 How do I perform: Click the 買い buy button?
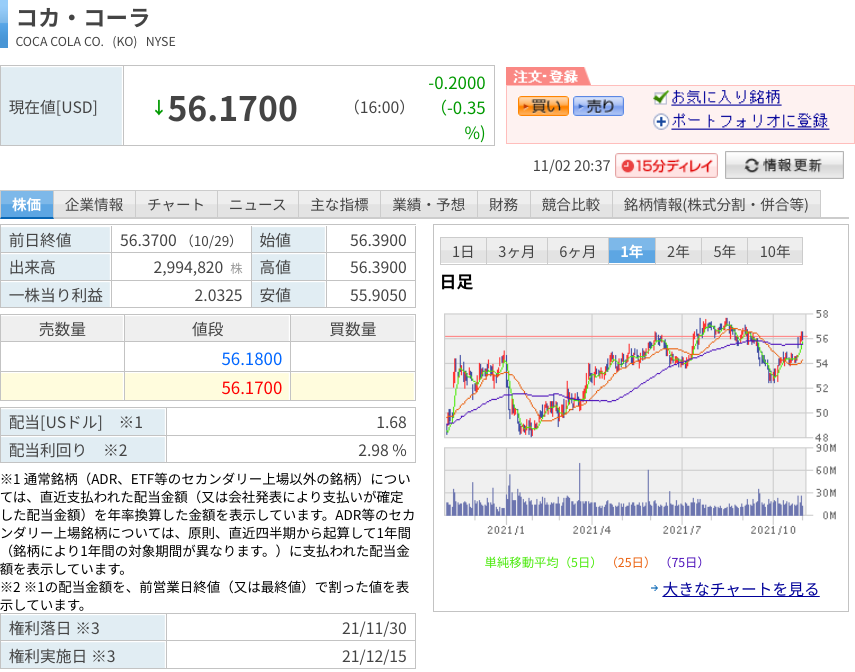(x=543, y=106)
